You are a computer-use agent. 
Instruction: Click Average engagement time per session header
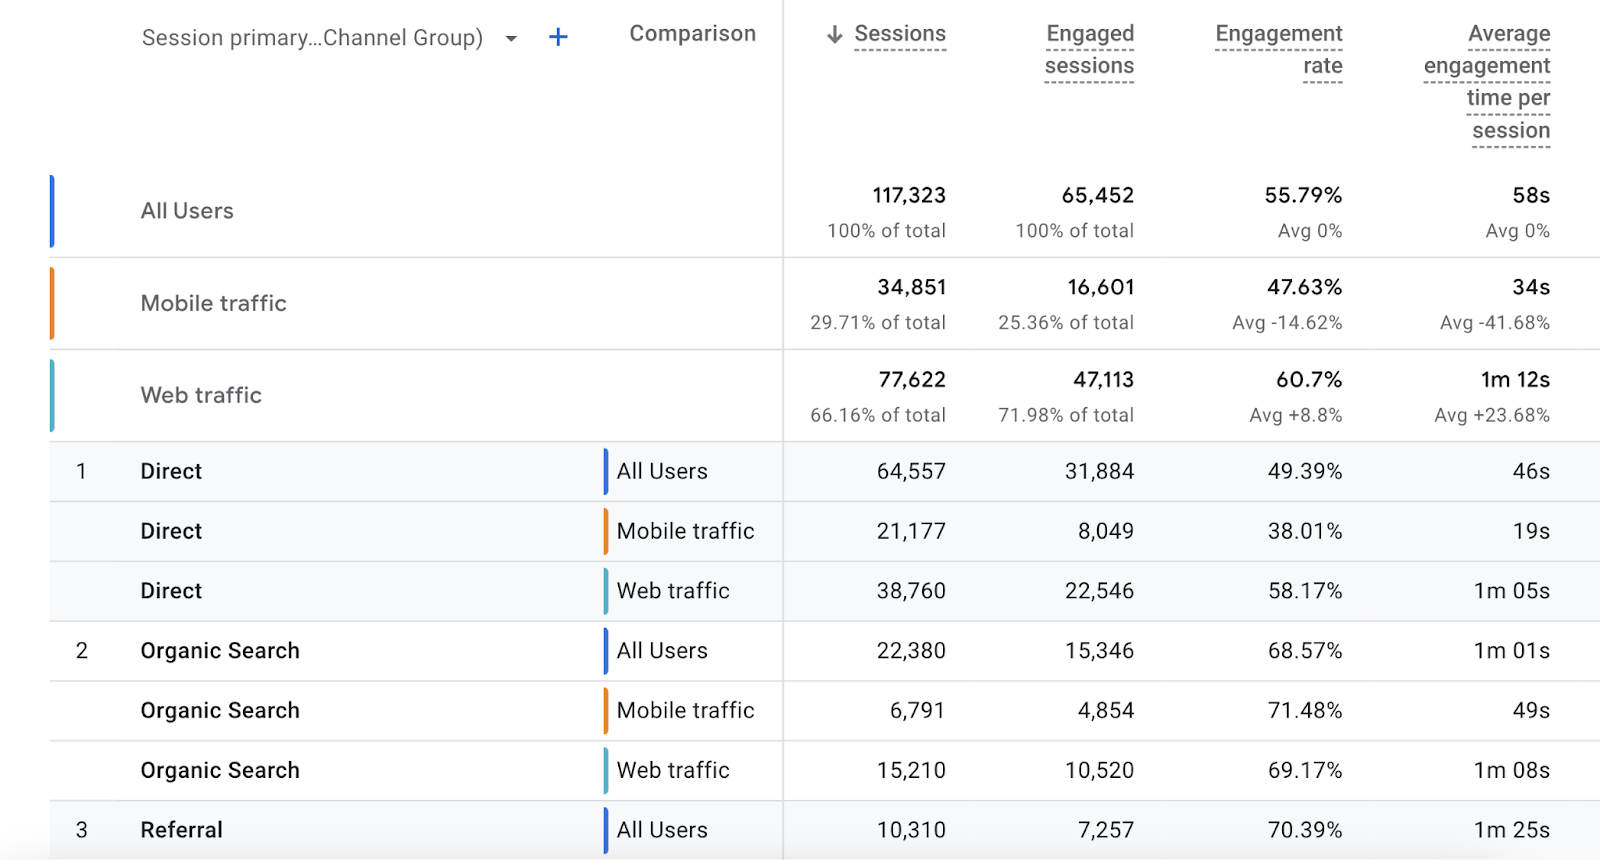coord(1488,82)
